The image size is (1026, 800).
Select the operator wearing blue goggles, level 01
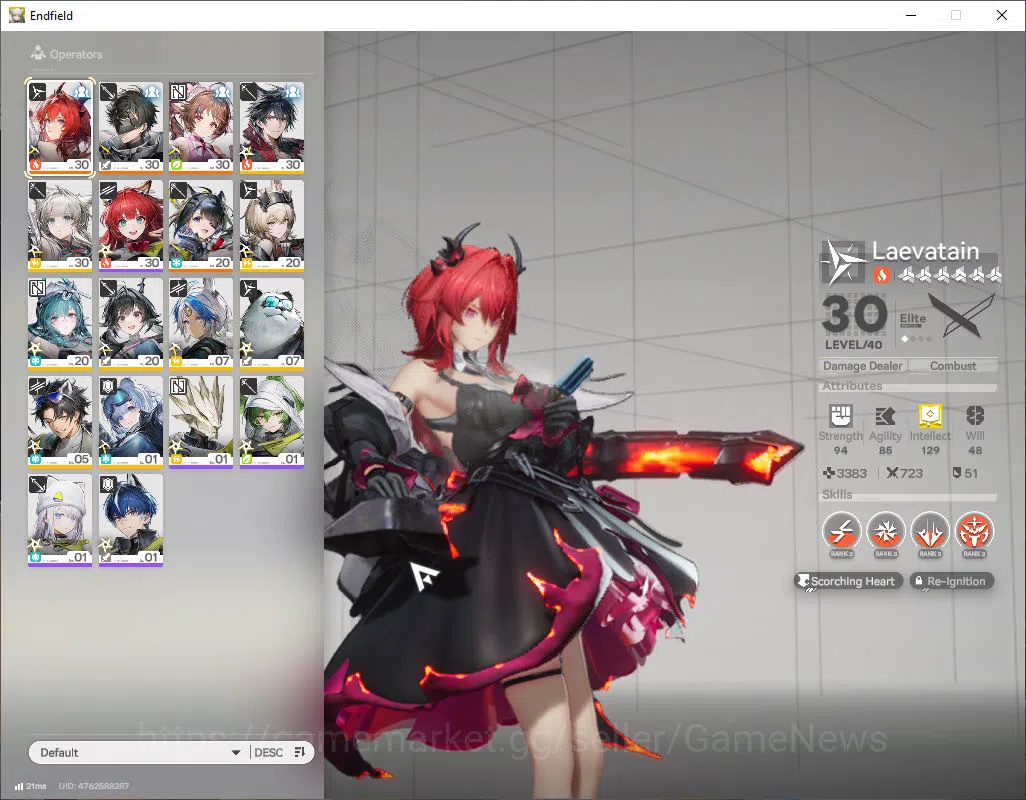coord(131,422)
